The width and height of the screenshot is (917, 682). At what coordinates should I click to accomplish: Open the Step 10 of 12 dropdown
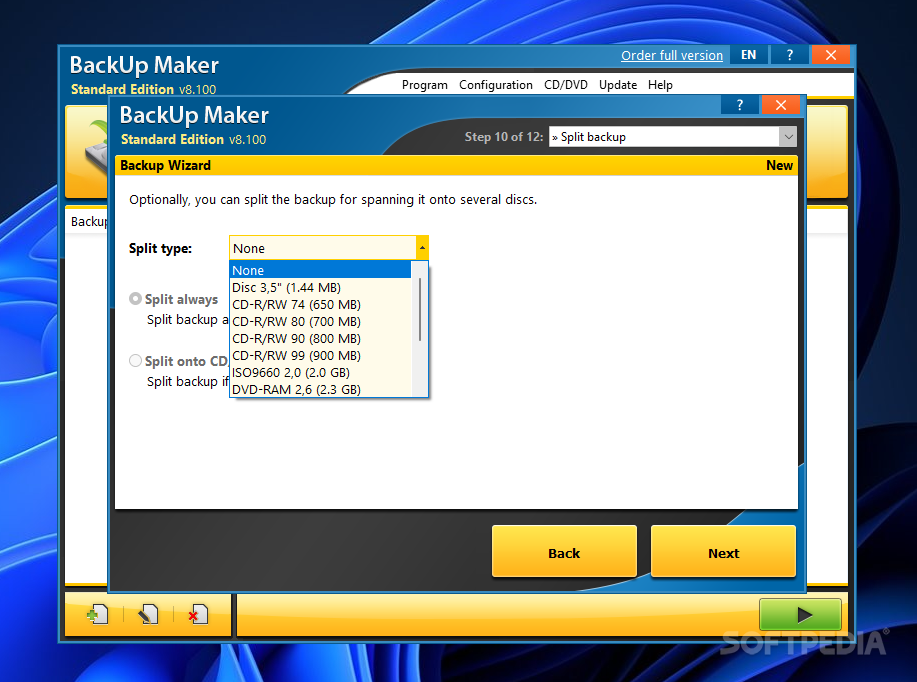pyautogui.click(x=788, y=137)
